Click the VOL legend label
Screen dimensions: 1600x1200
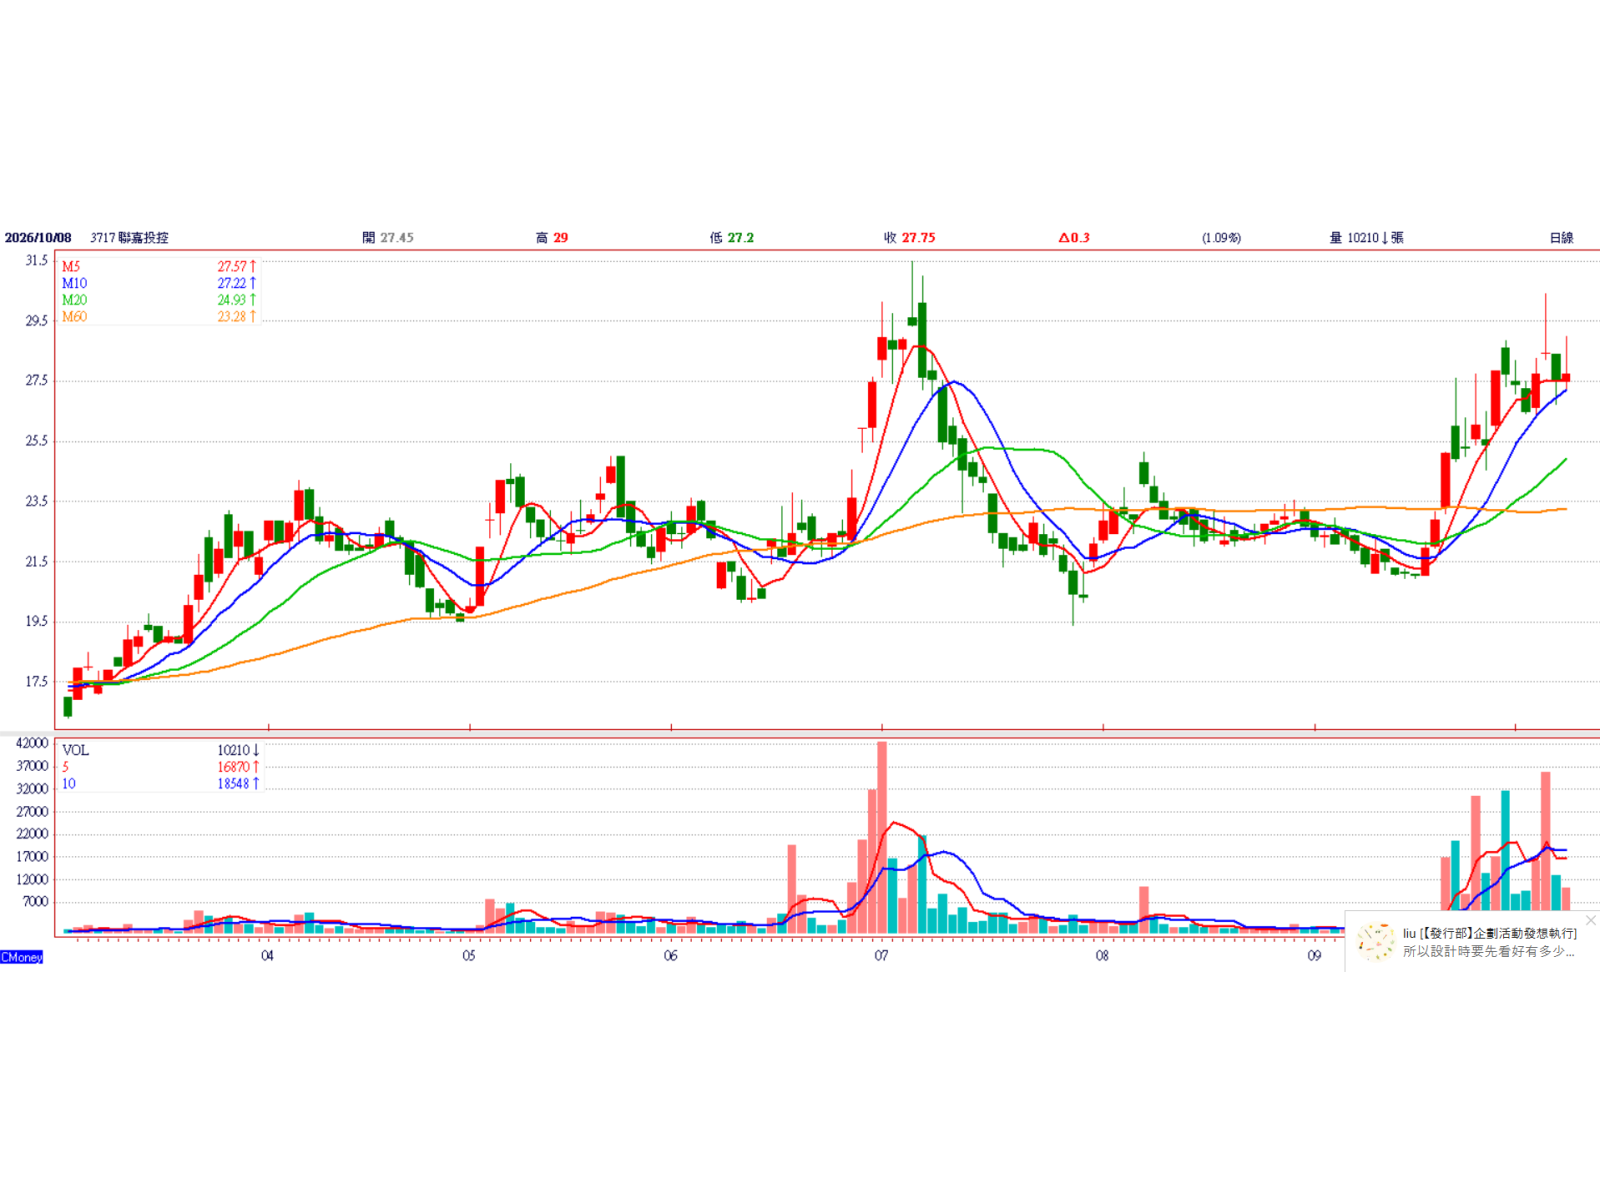pyautogui.click(x=76, y=751)
